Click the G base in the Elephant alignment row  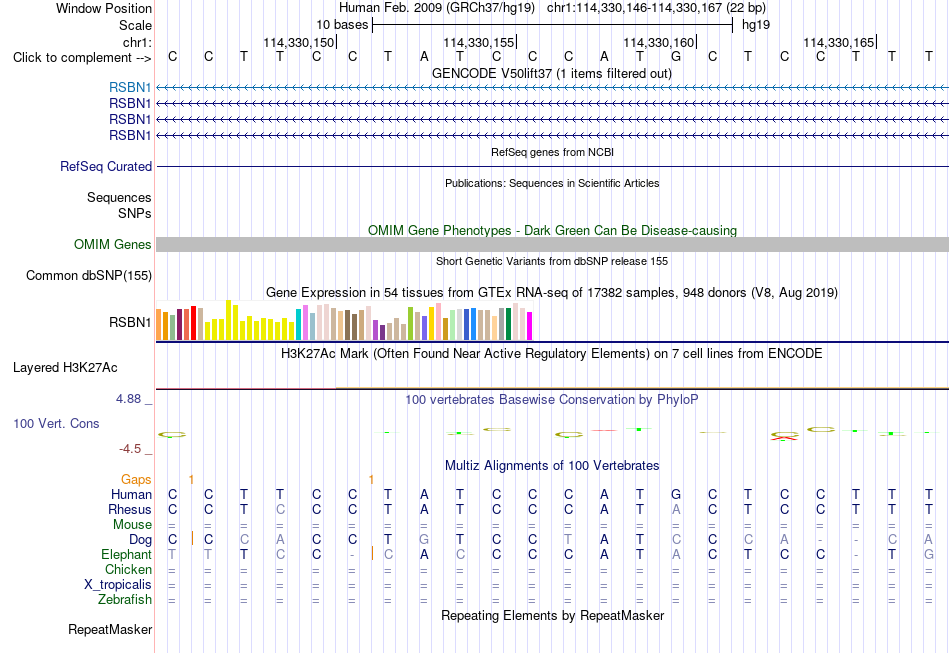tap(928, 555)
